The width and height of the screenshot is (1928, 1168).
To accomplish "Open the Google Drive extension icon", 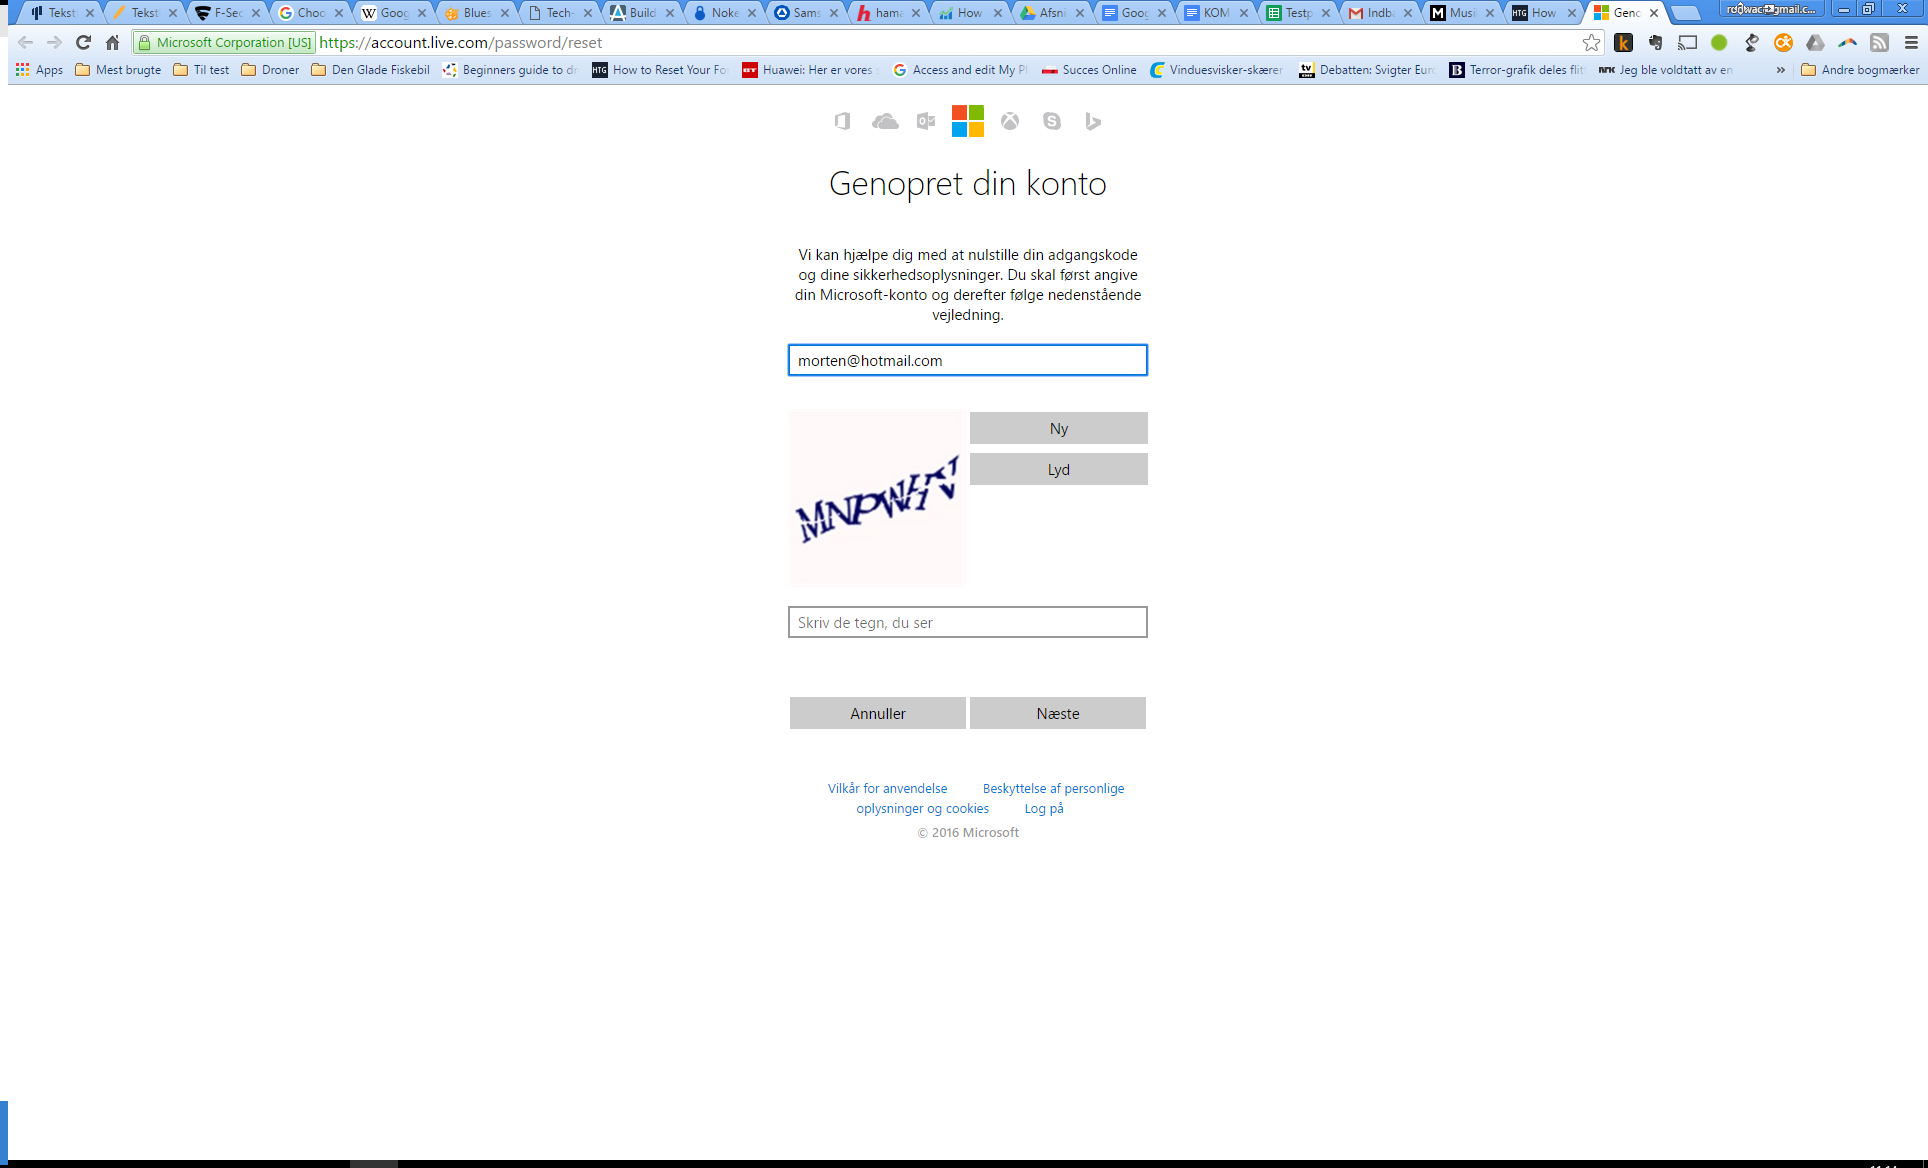I will click(1814, 42).
